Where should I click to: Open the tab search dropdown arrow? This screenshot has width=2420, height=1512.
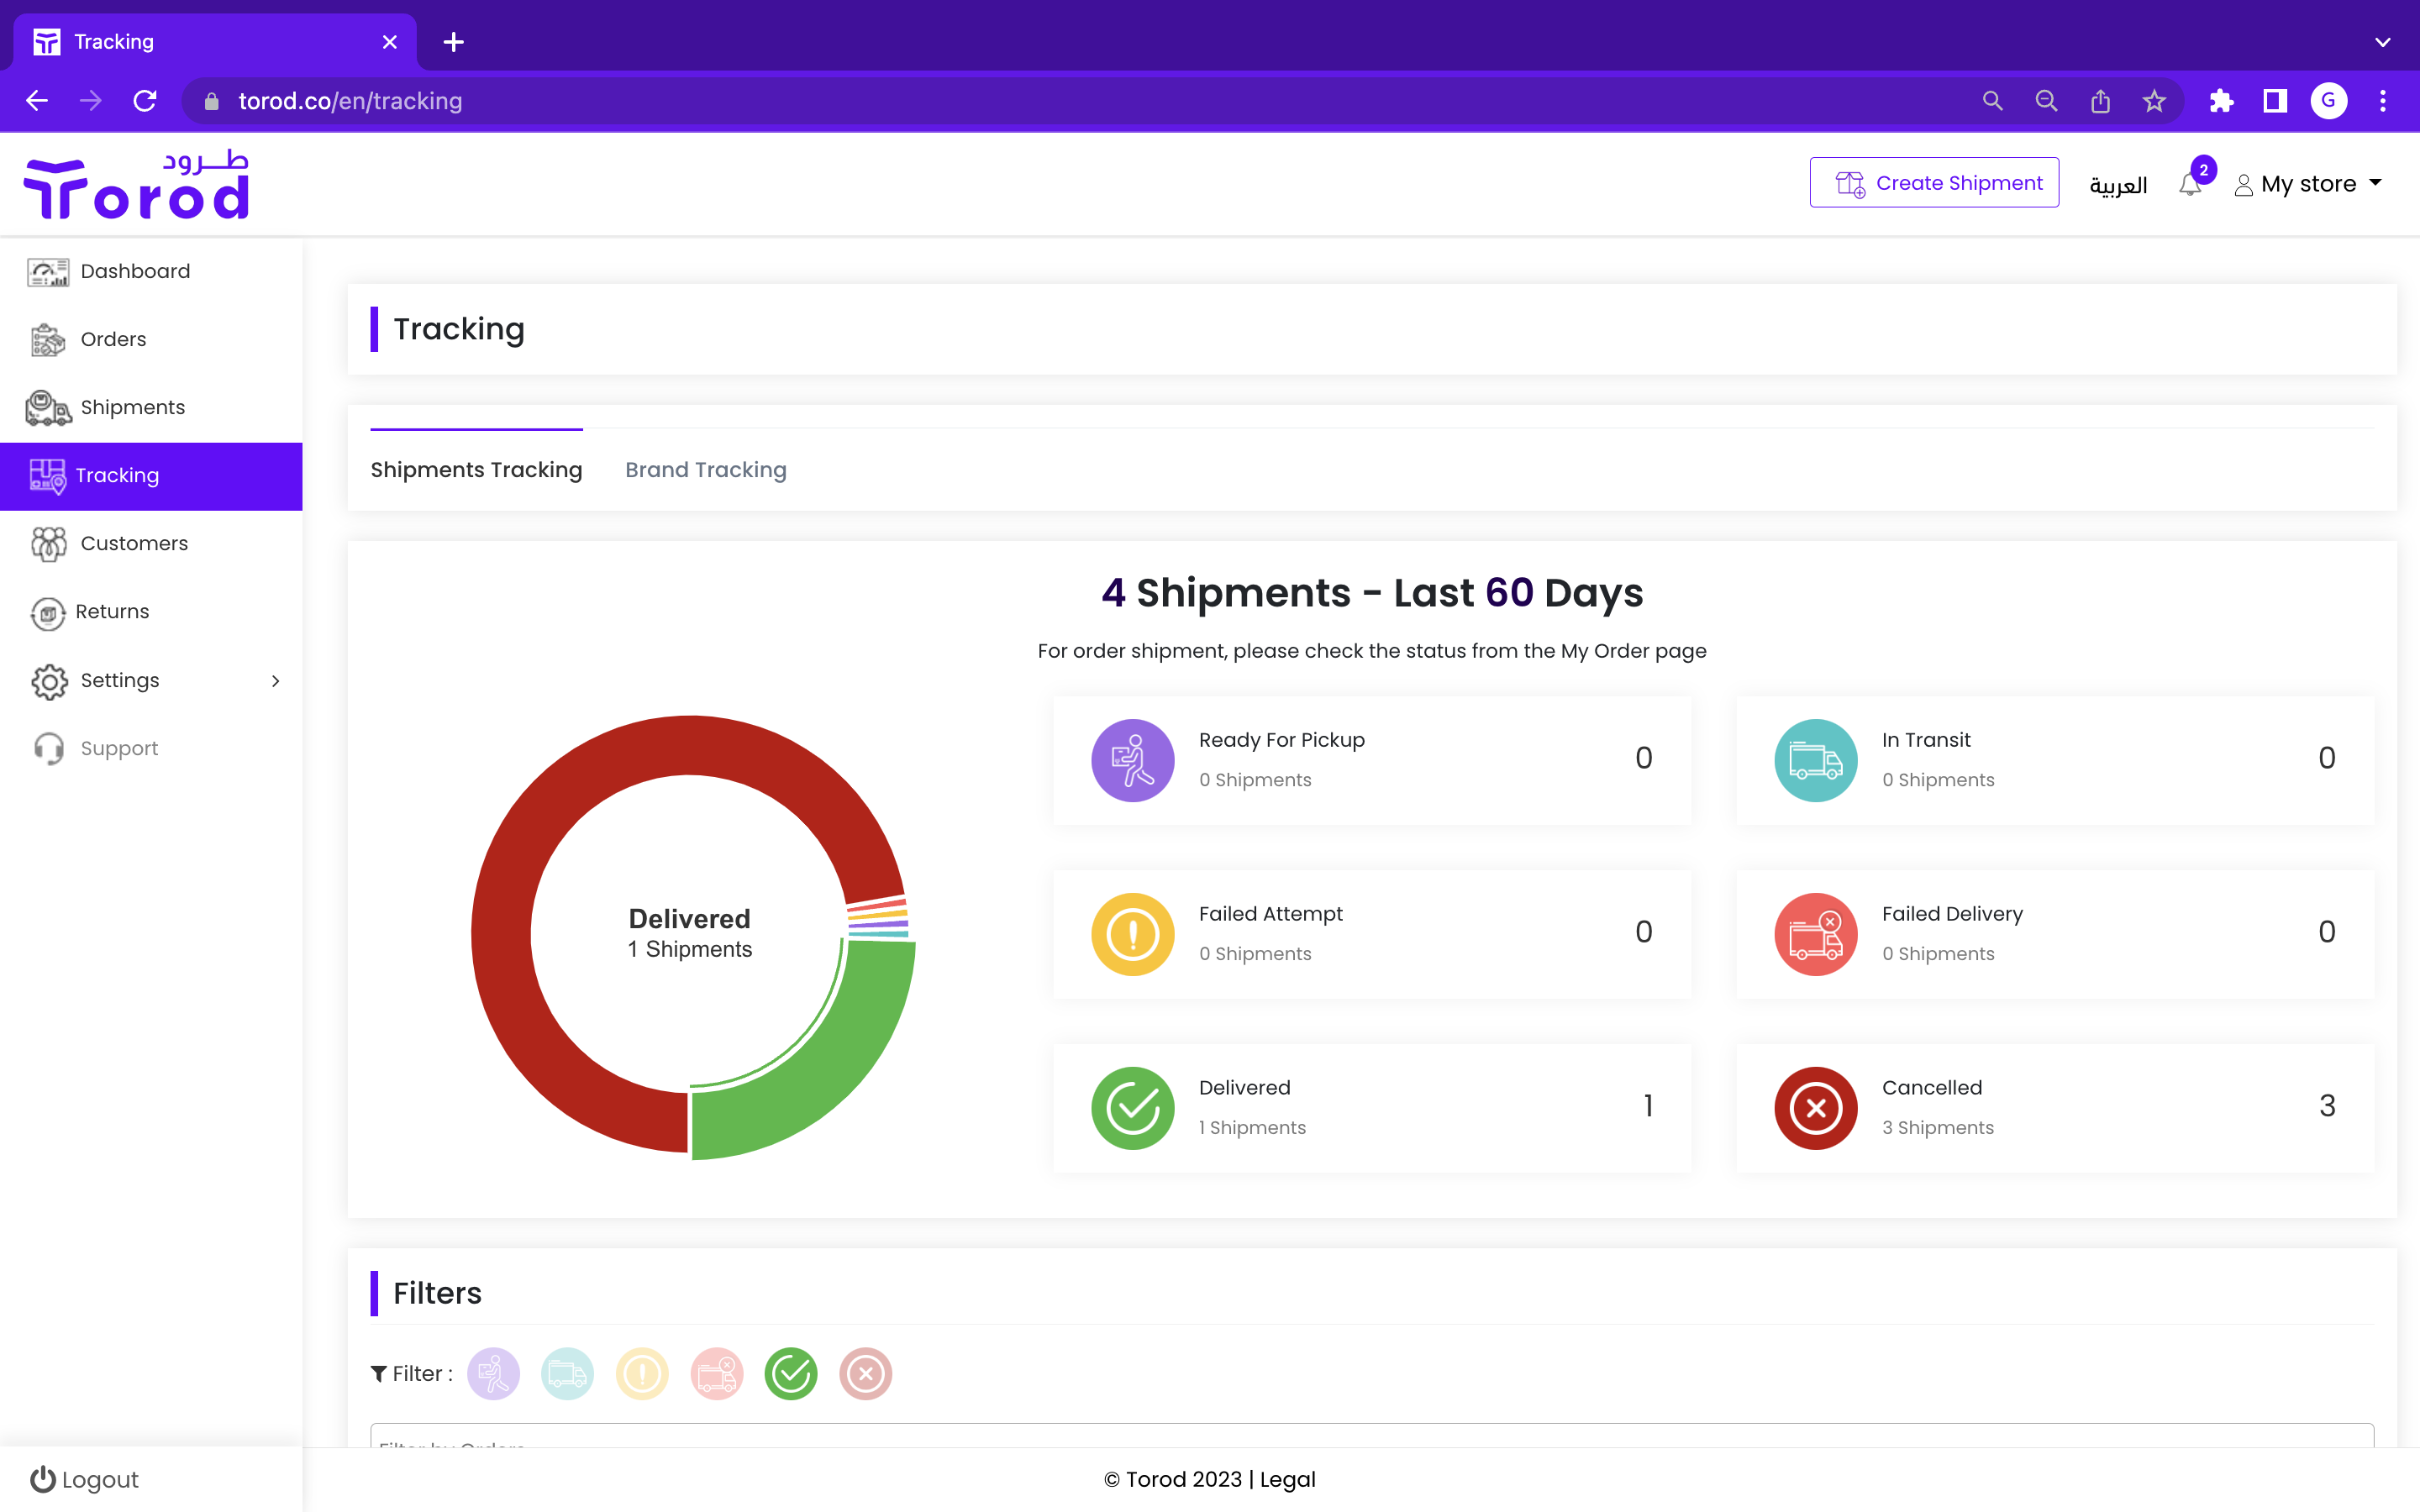pos(2383,42)
